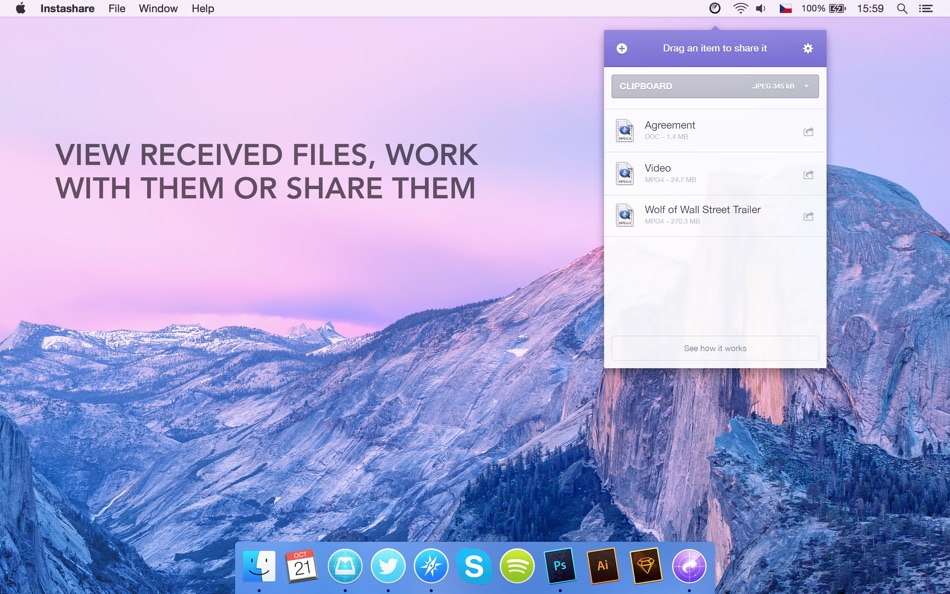
Task: Open the Window menu
Action: click(x=158, y=8)
